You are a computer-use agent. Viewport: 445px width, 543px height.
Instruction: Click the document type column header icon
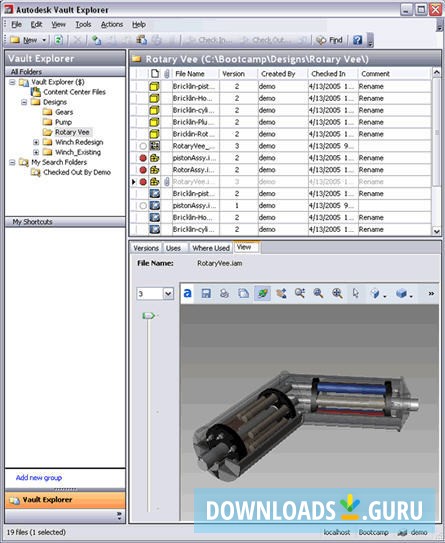click(x=155, y=73)
